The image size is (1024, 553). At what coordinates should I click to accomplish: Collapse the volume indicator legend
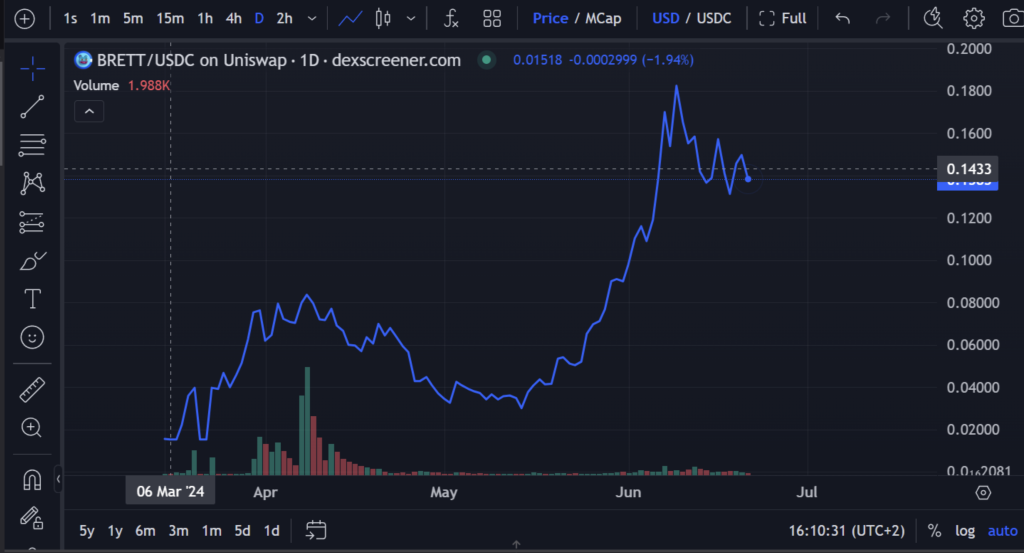click(x=89, y=111)
